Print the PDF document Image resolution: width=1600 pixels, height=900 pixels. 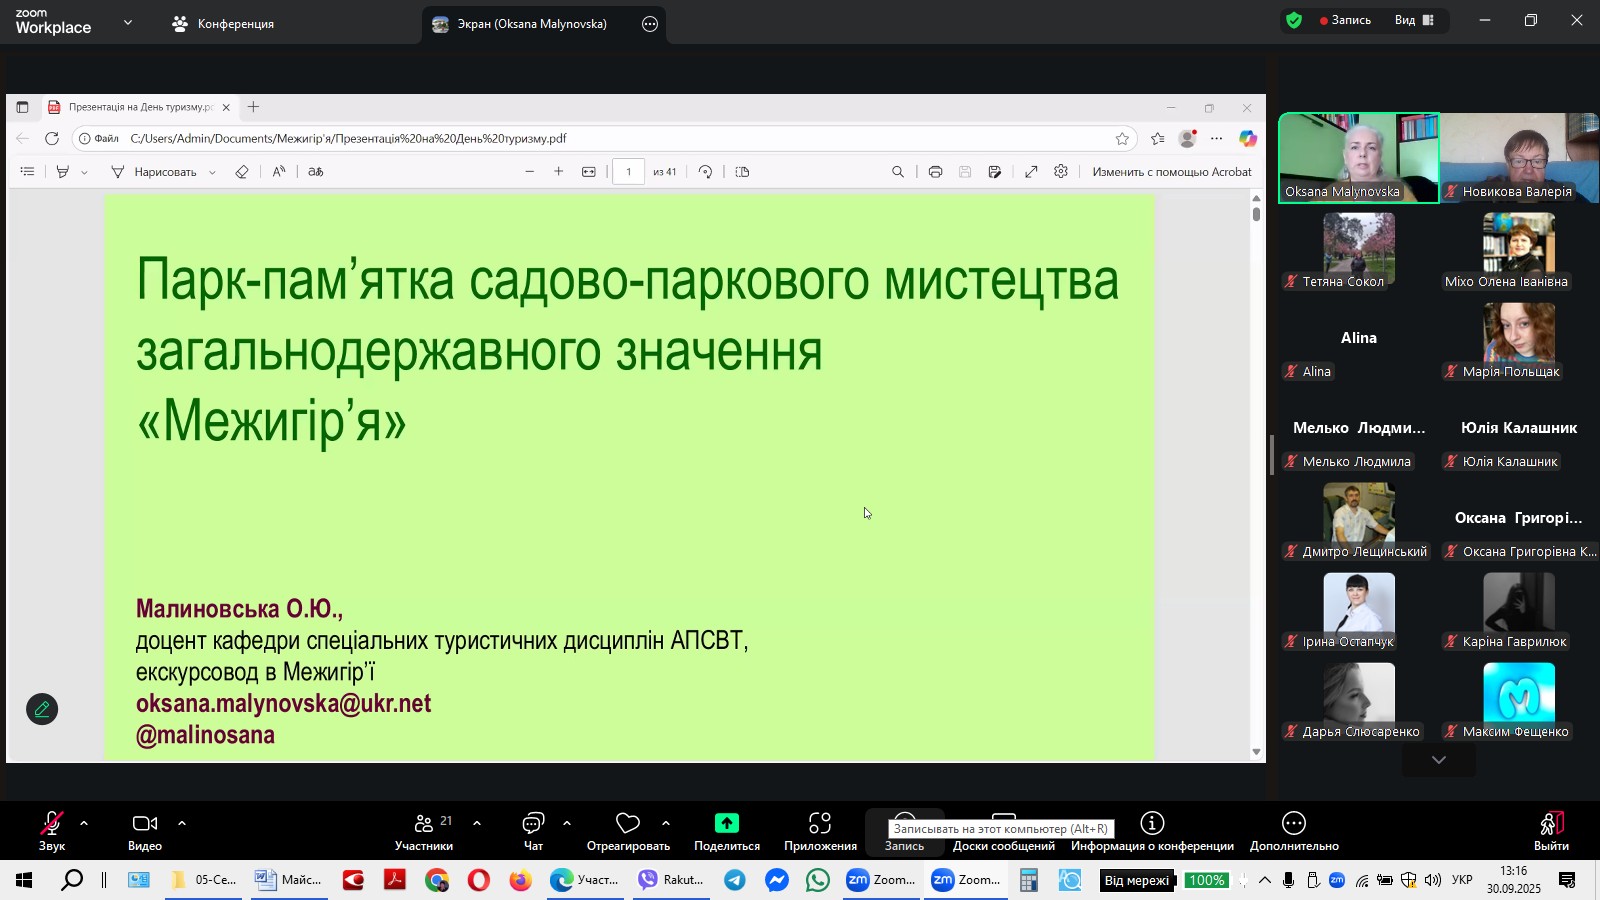[x=935, y=171]
